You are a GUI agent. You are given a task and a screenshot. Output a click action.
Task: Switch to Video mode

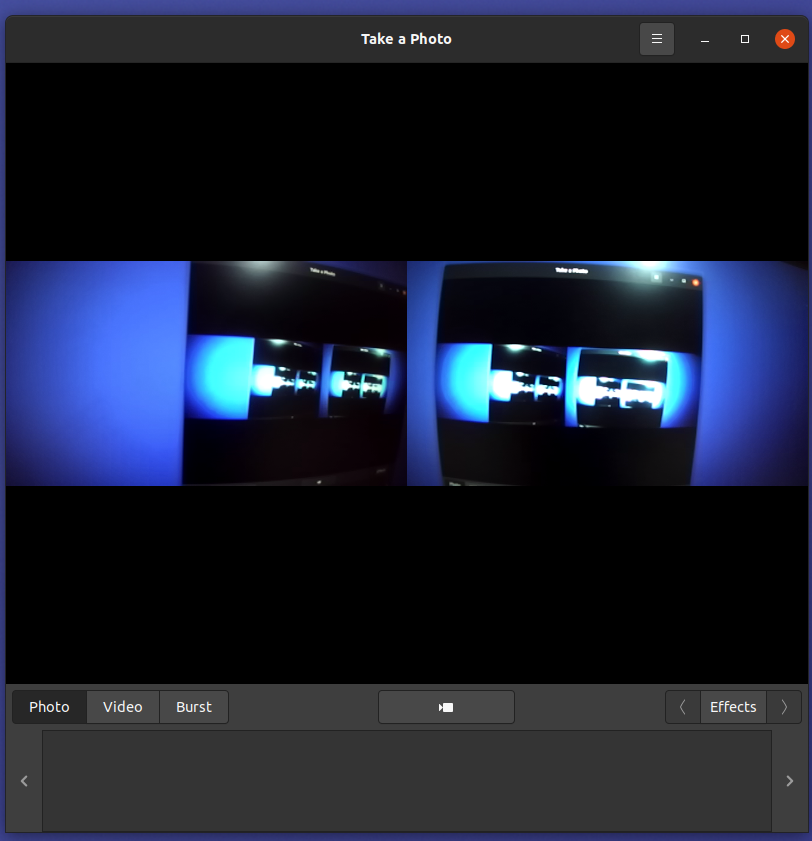[123, 707]
